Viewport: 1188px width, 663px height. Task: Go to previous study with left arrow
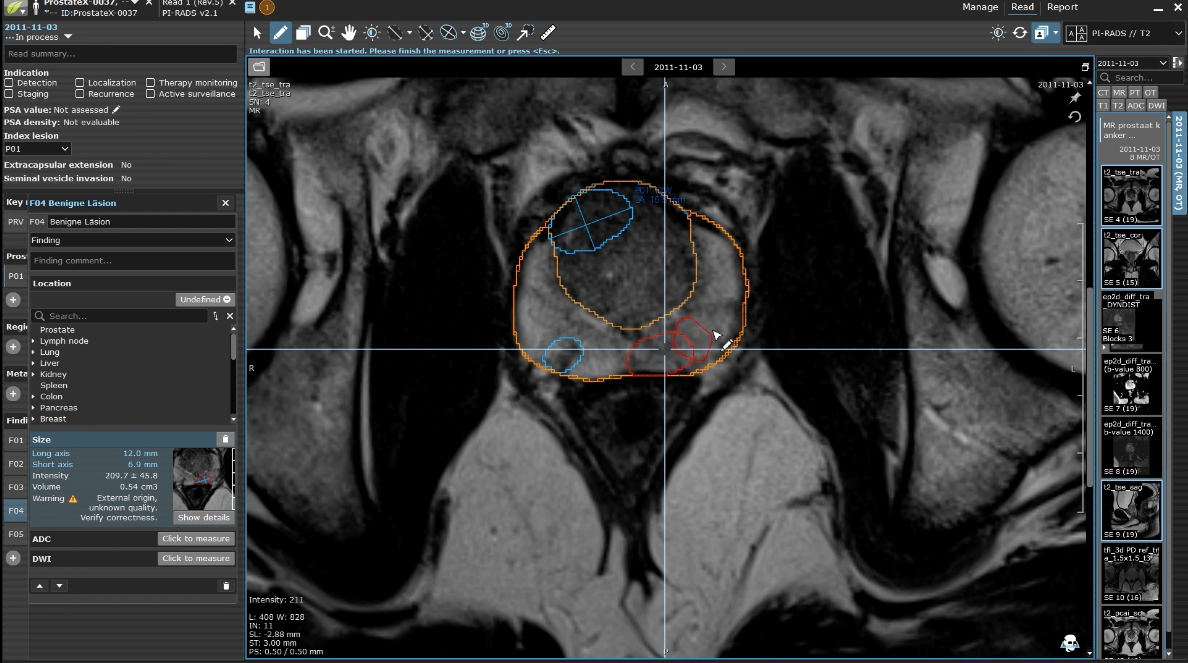point(633,67)
